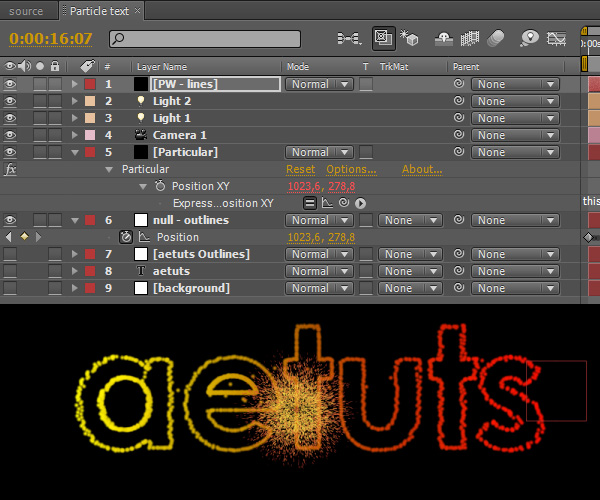Hide the null - outlines layer
600x500 pixels.
[x=10, y=220]
